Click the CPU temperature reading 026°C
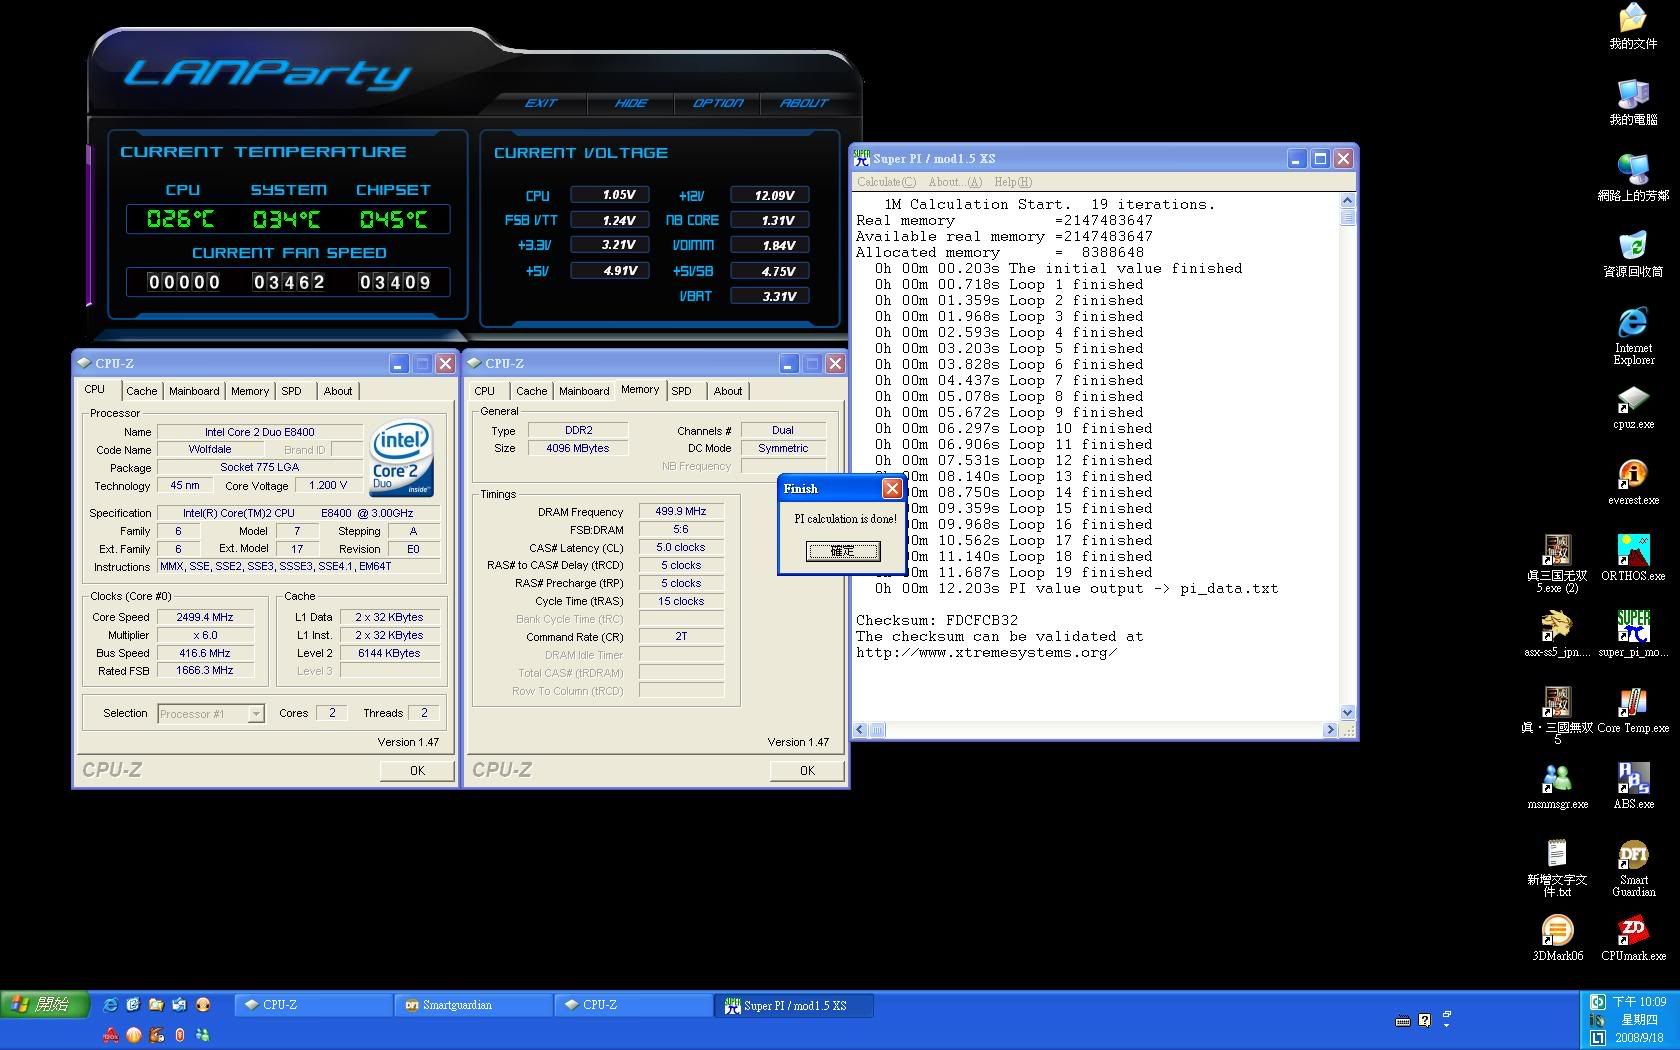Screen dimensions: 1680x1050 pos(181,219)
